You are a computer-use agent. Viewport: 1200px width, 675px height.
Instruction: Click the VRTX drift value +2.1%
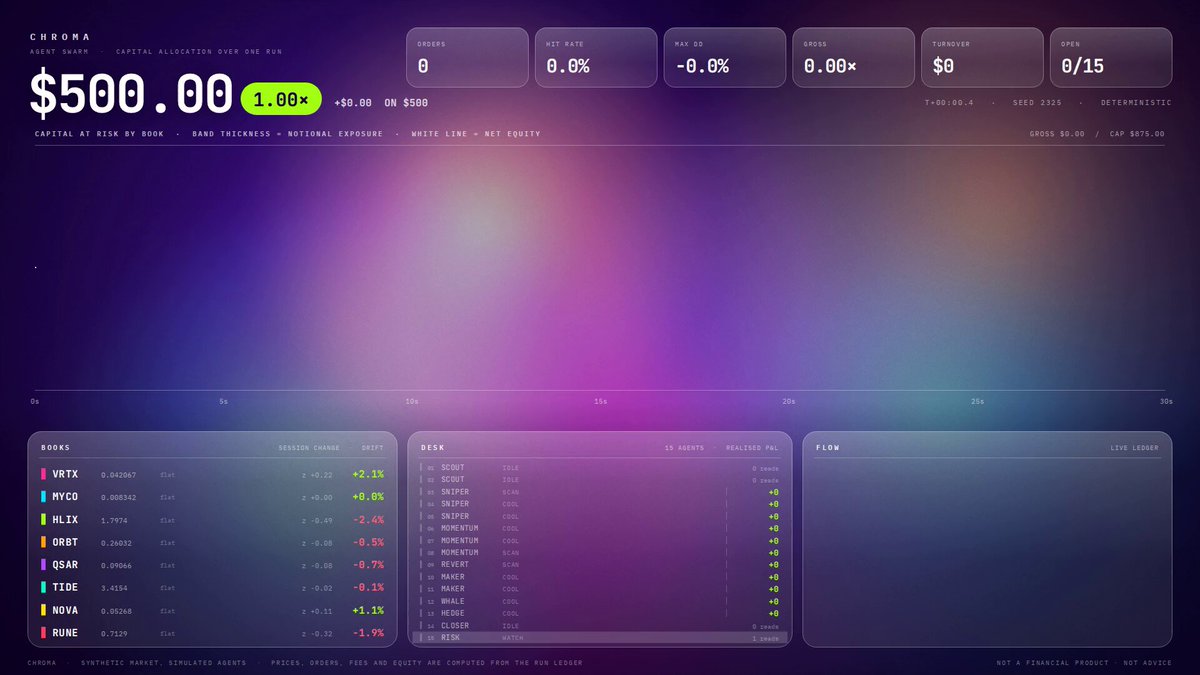(367, 474)
